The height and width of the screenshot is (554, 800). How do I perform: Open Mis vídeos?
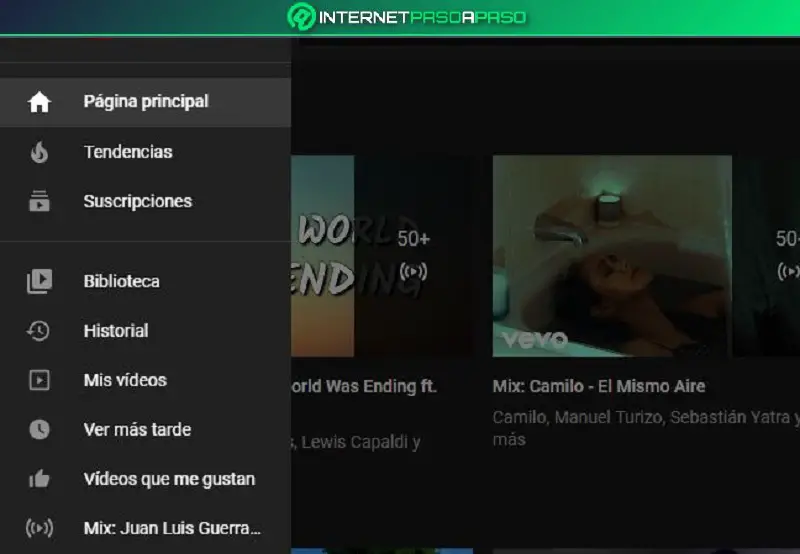coord(145,380)
